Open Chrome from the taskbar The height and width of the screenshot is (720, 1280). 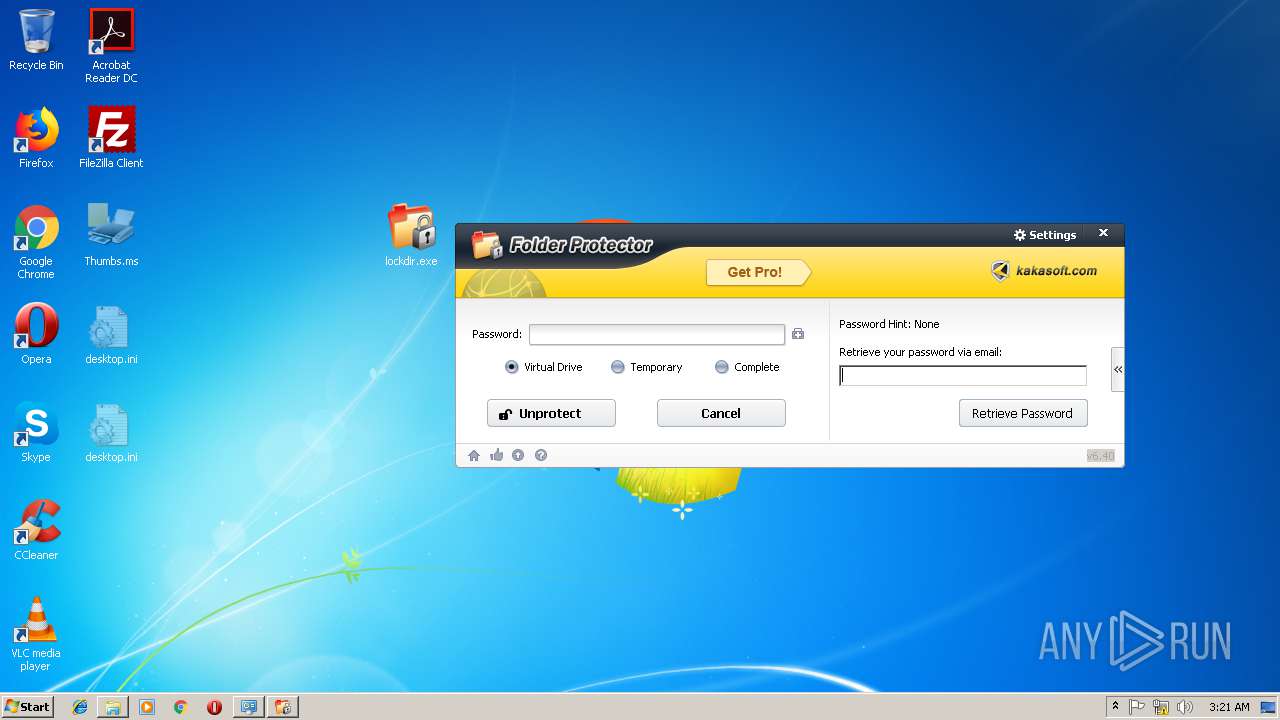pyautogui.click(x=181, y=707)
